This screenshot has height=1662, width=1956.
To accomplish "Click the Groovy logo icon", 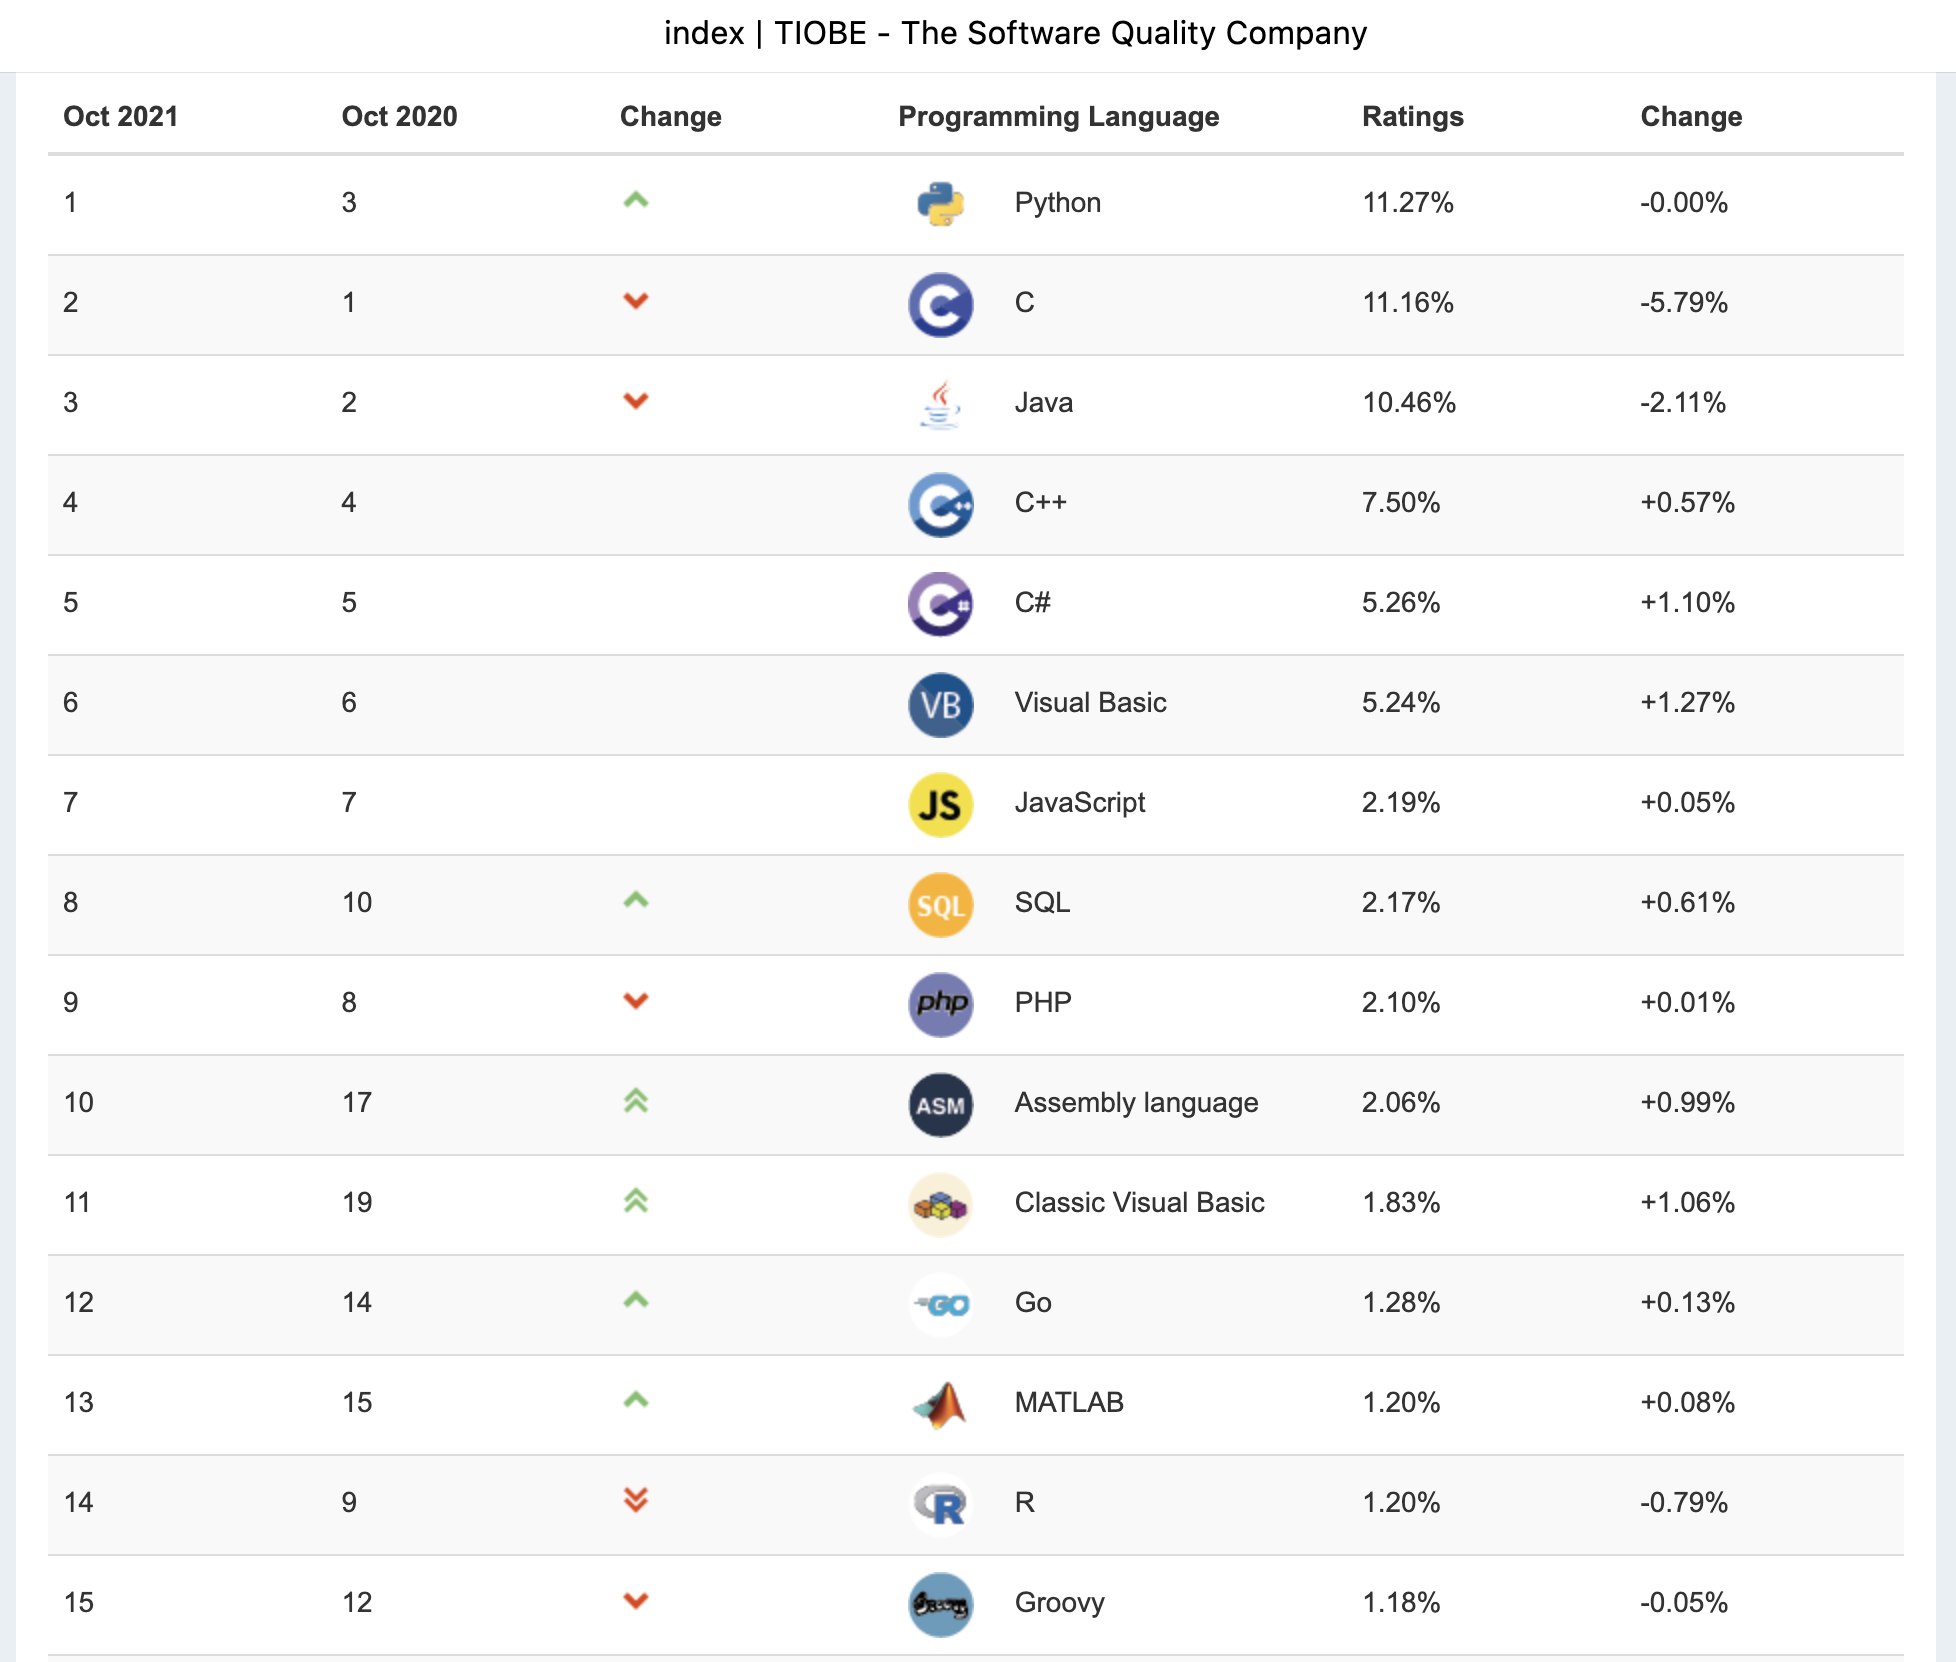I will tap(940, 1604).
